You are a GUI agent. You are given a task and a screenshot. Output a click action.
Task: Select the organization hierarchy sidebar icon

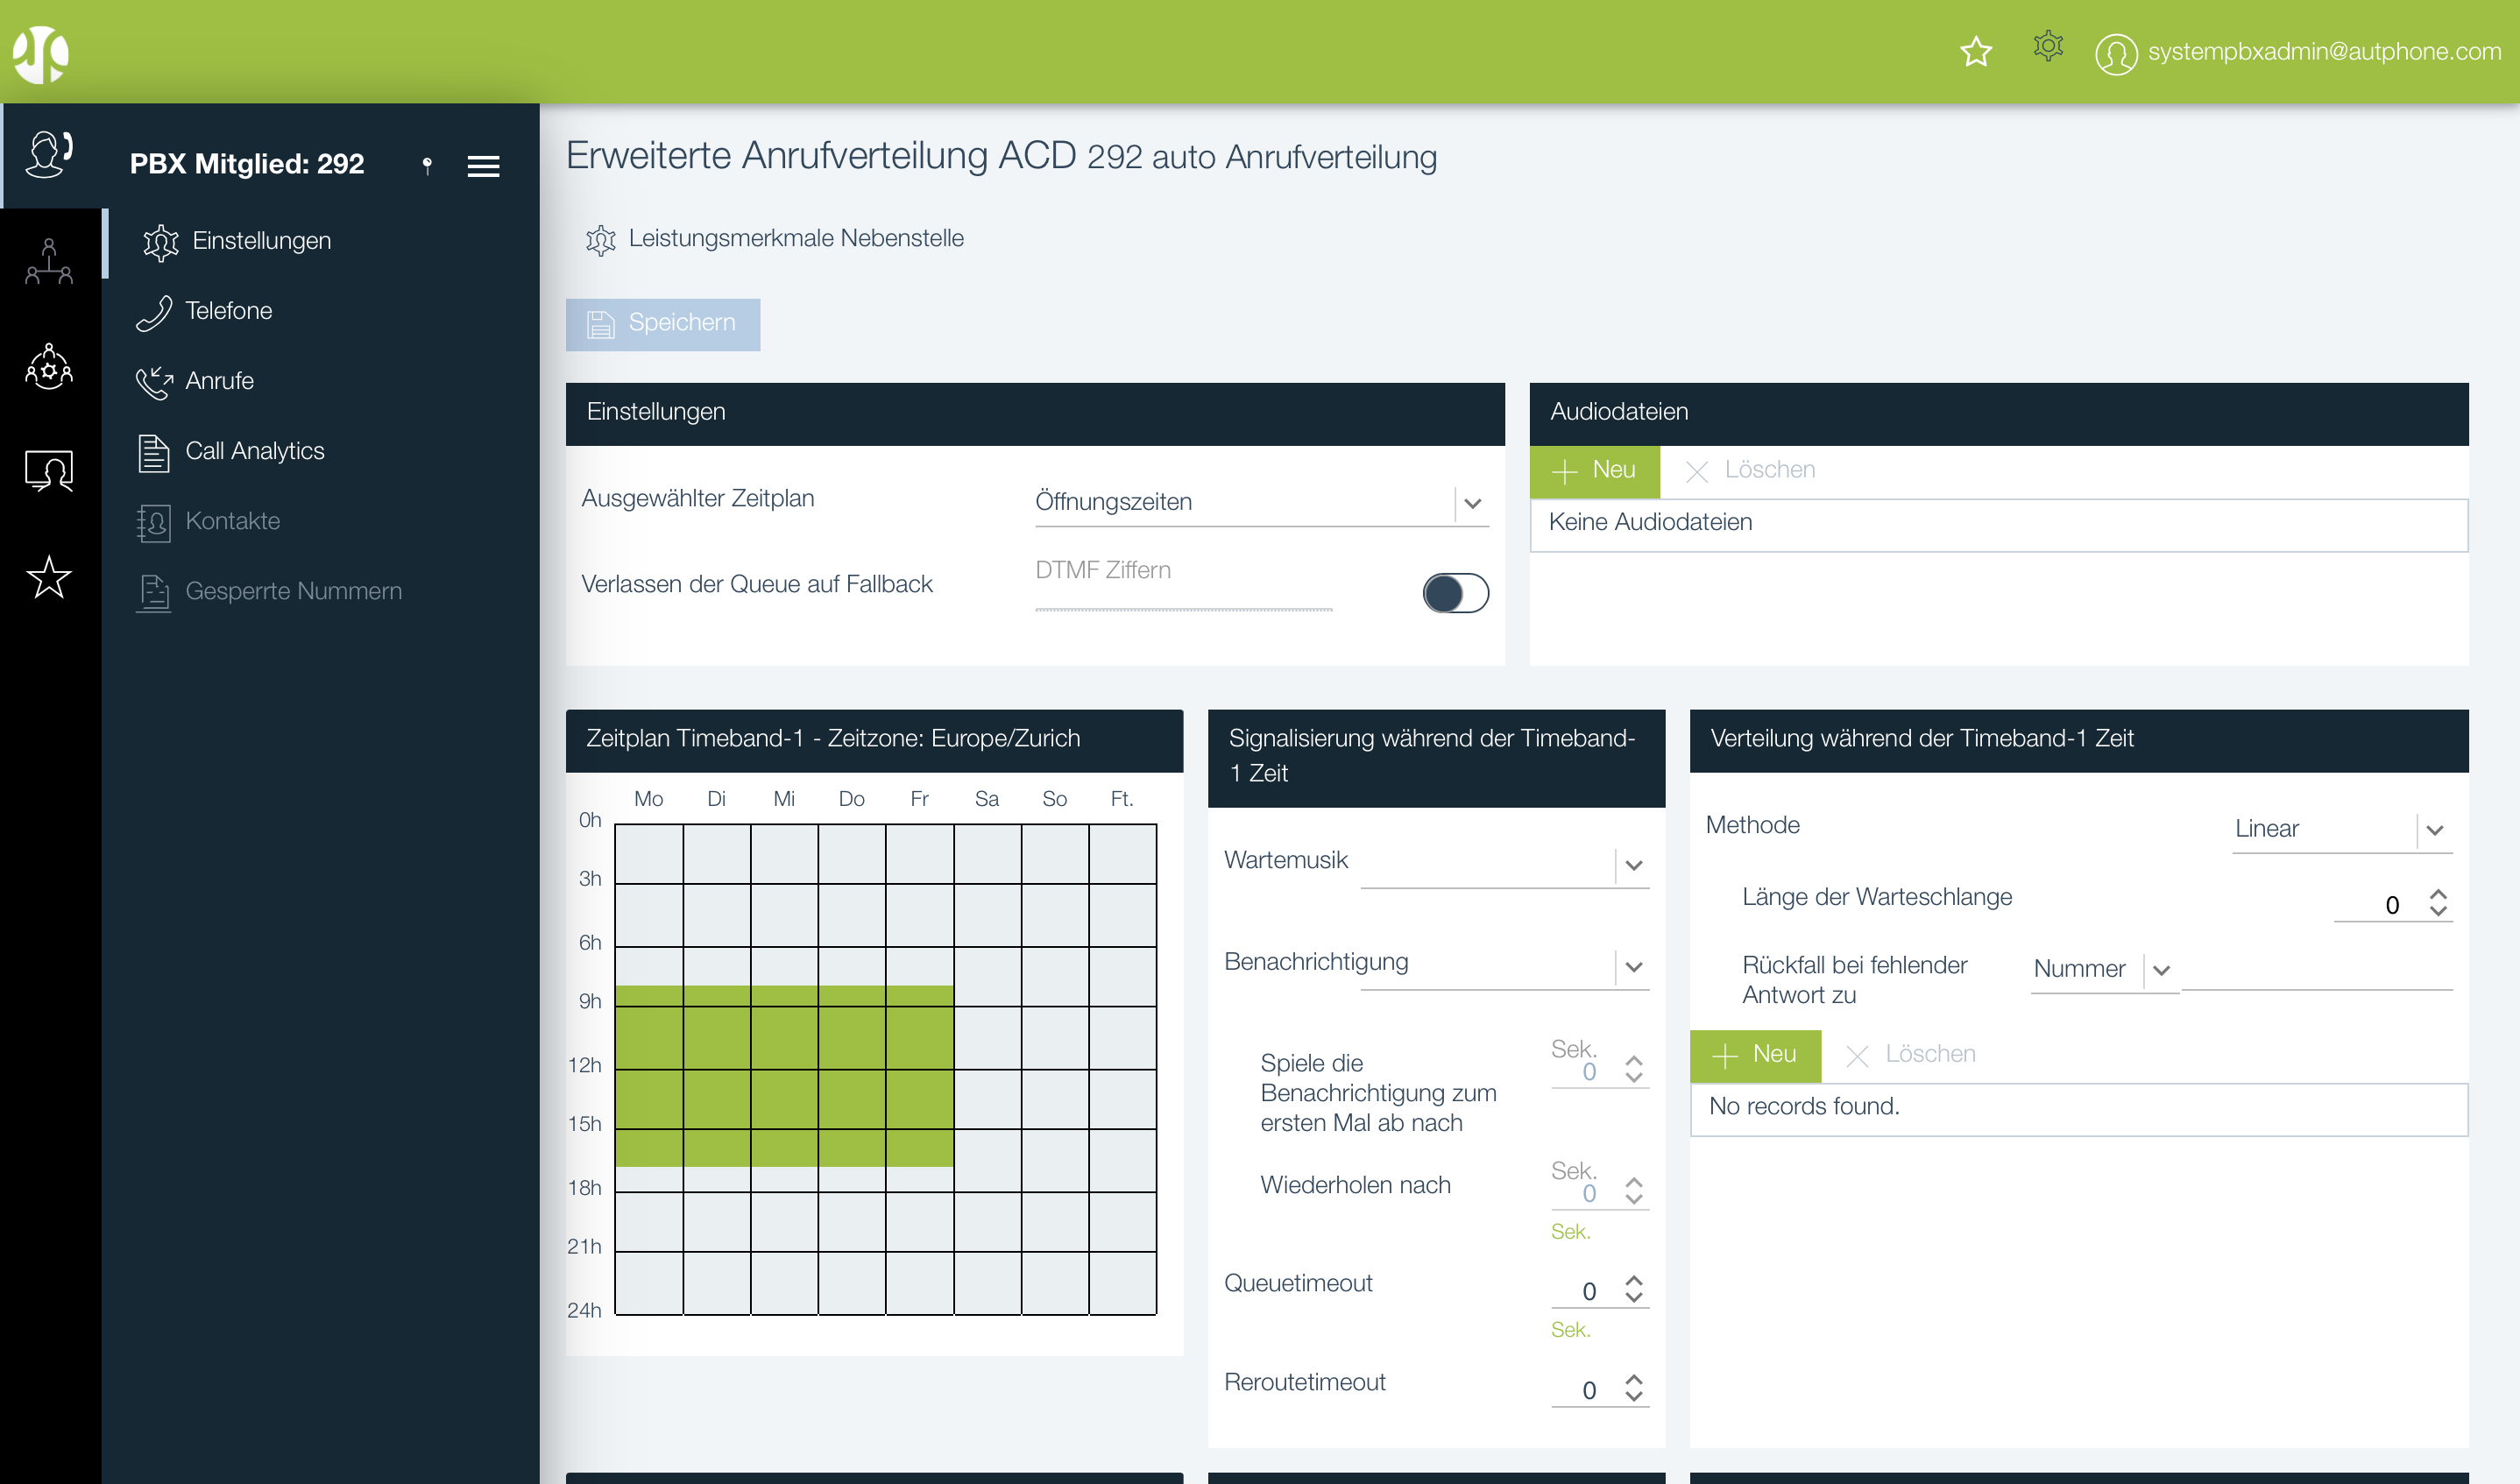49,262
